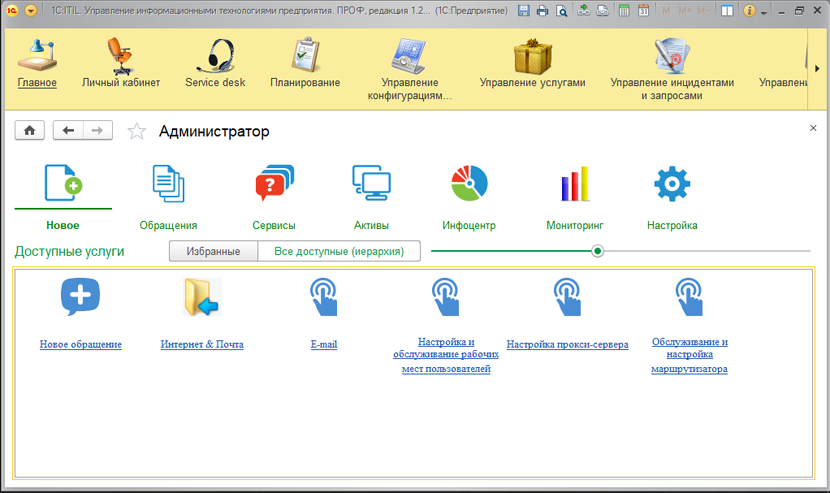Click the Новое обращение link
Screen dimensions: 830x493
click(x=81, y=345)
